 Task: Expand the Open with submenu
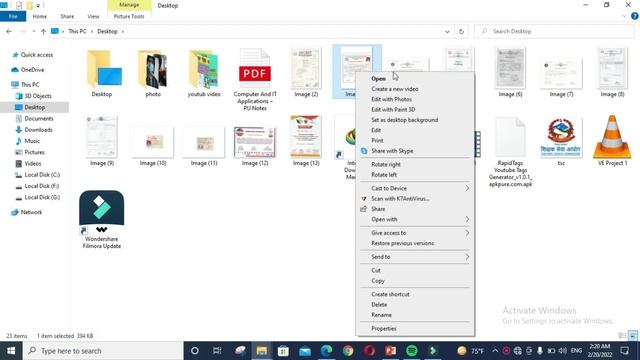tap(415, 219)
